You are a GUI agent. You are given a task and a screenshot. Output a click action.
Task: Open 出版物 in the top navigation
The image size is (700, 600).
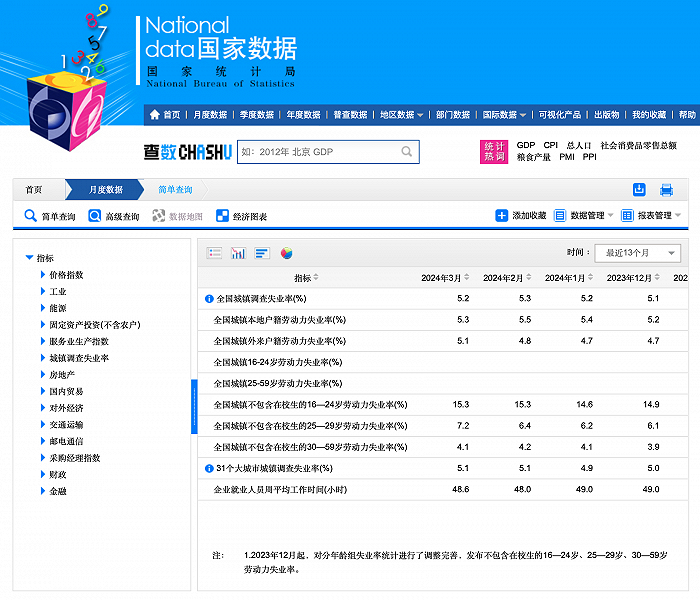607,115
